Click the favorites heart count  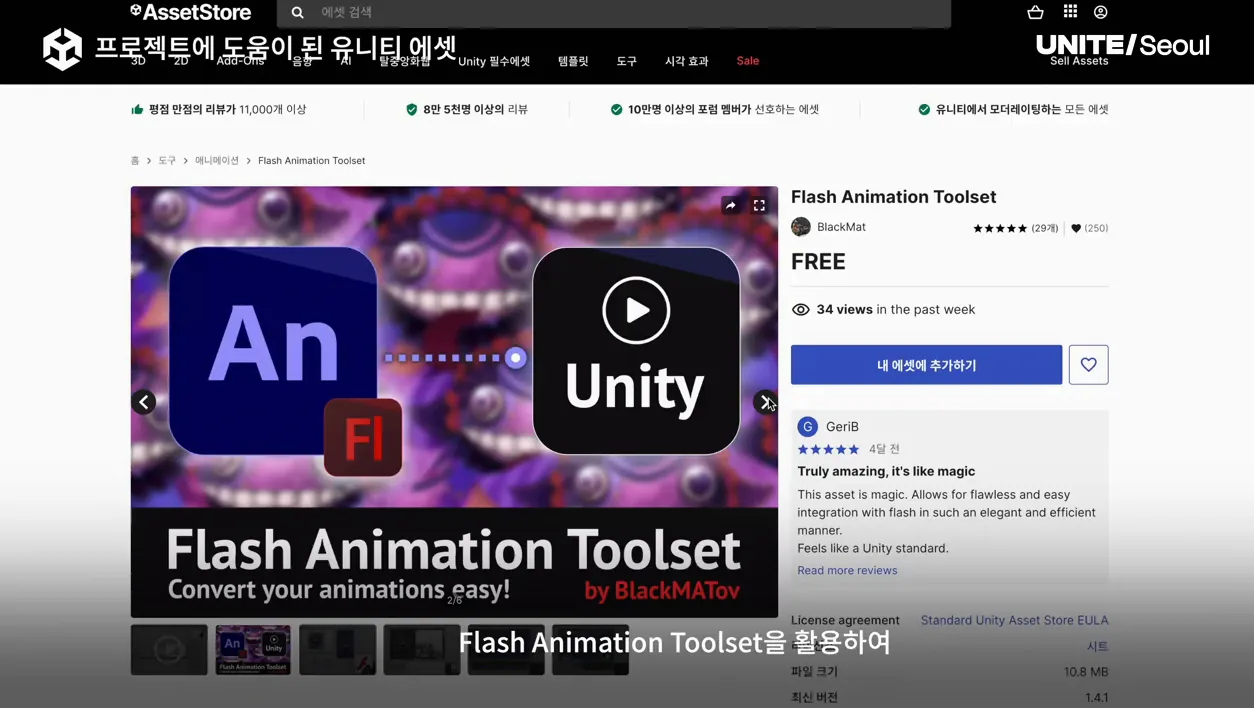click(x=1089, y=228)
